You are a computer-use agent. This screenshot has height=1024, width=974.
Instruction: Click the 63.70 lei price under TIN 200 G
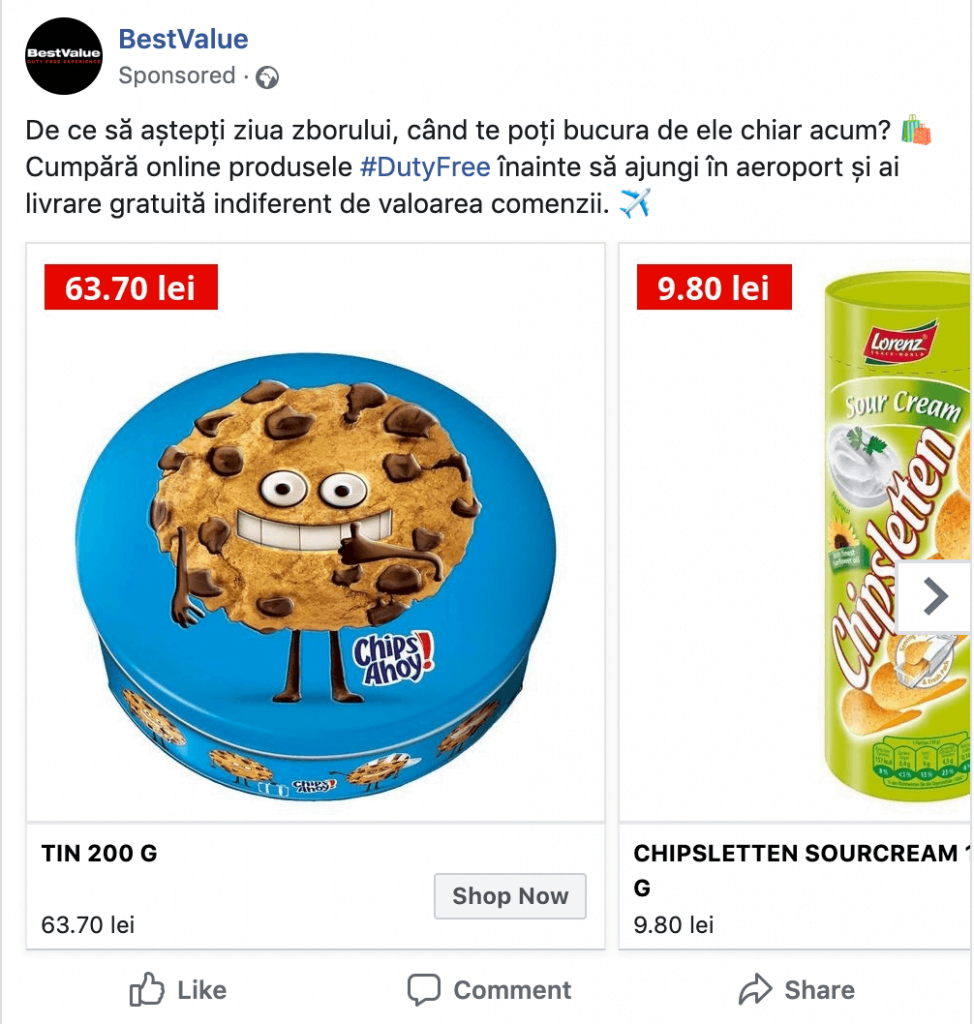click(x=87, y=924)
